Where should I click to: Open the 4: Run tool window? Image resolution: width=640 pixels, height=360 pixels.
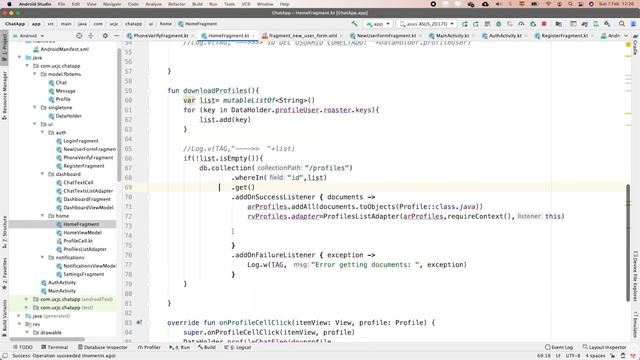pyautogui.click(x=180, y=347)
